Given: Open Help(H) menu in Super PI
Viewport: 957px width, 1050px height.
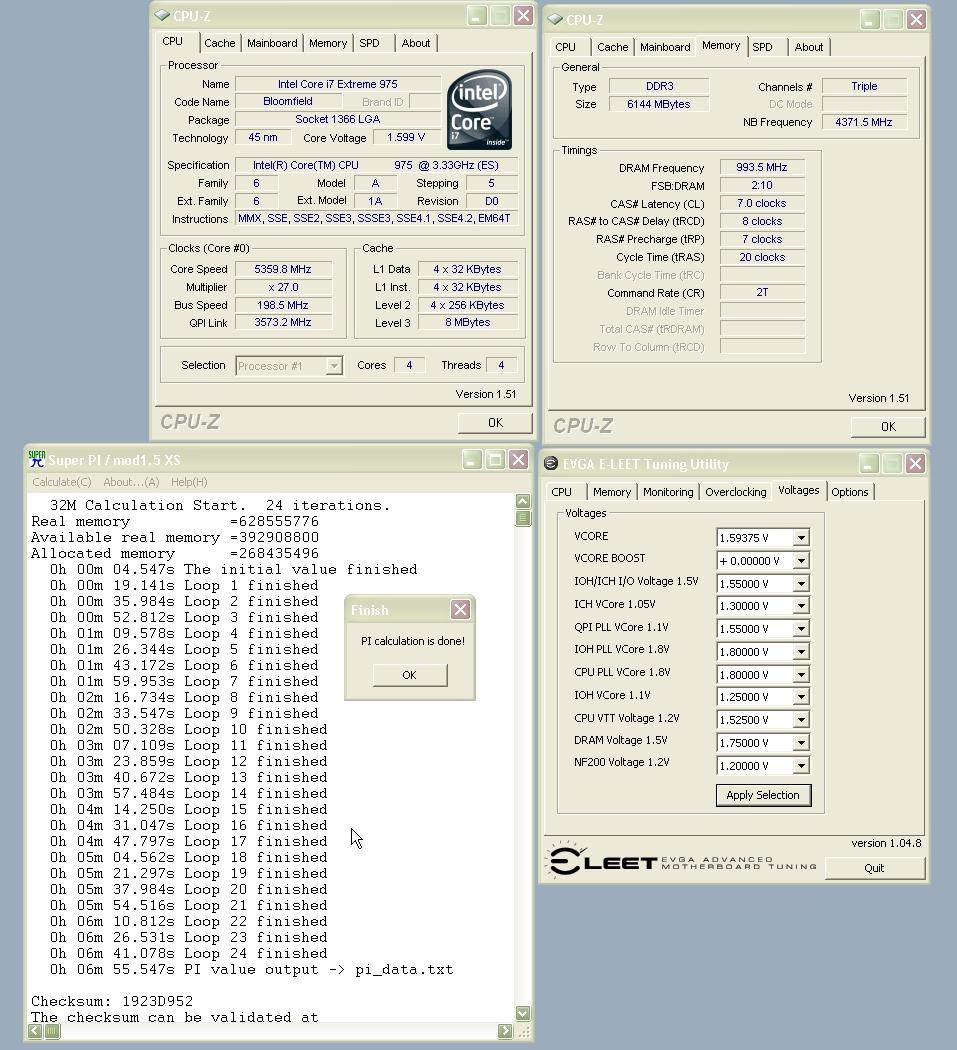Looking at the screenshot, I should click(x=189, y=482).
